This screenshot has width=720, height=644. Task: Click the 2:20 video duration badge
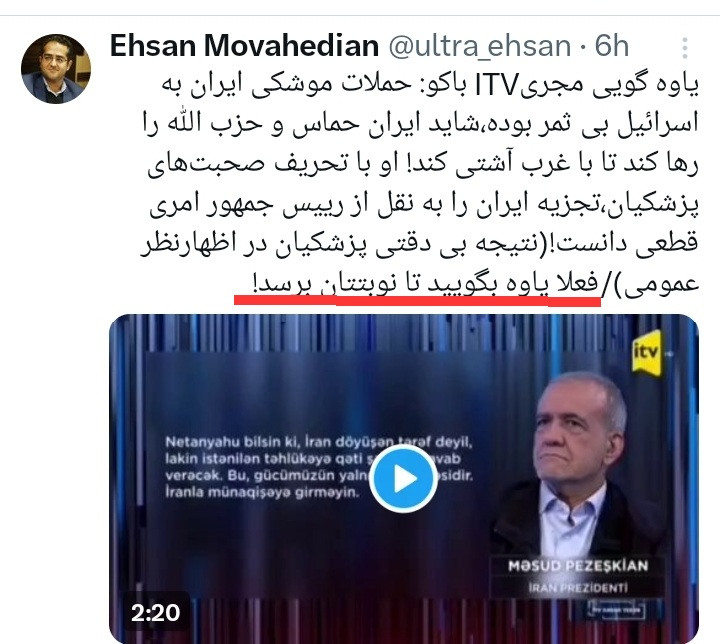click(156, 613)
